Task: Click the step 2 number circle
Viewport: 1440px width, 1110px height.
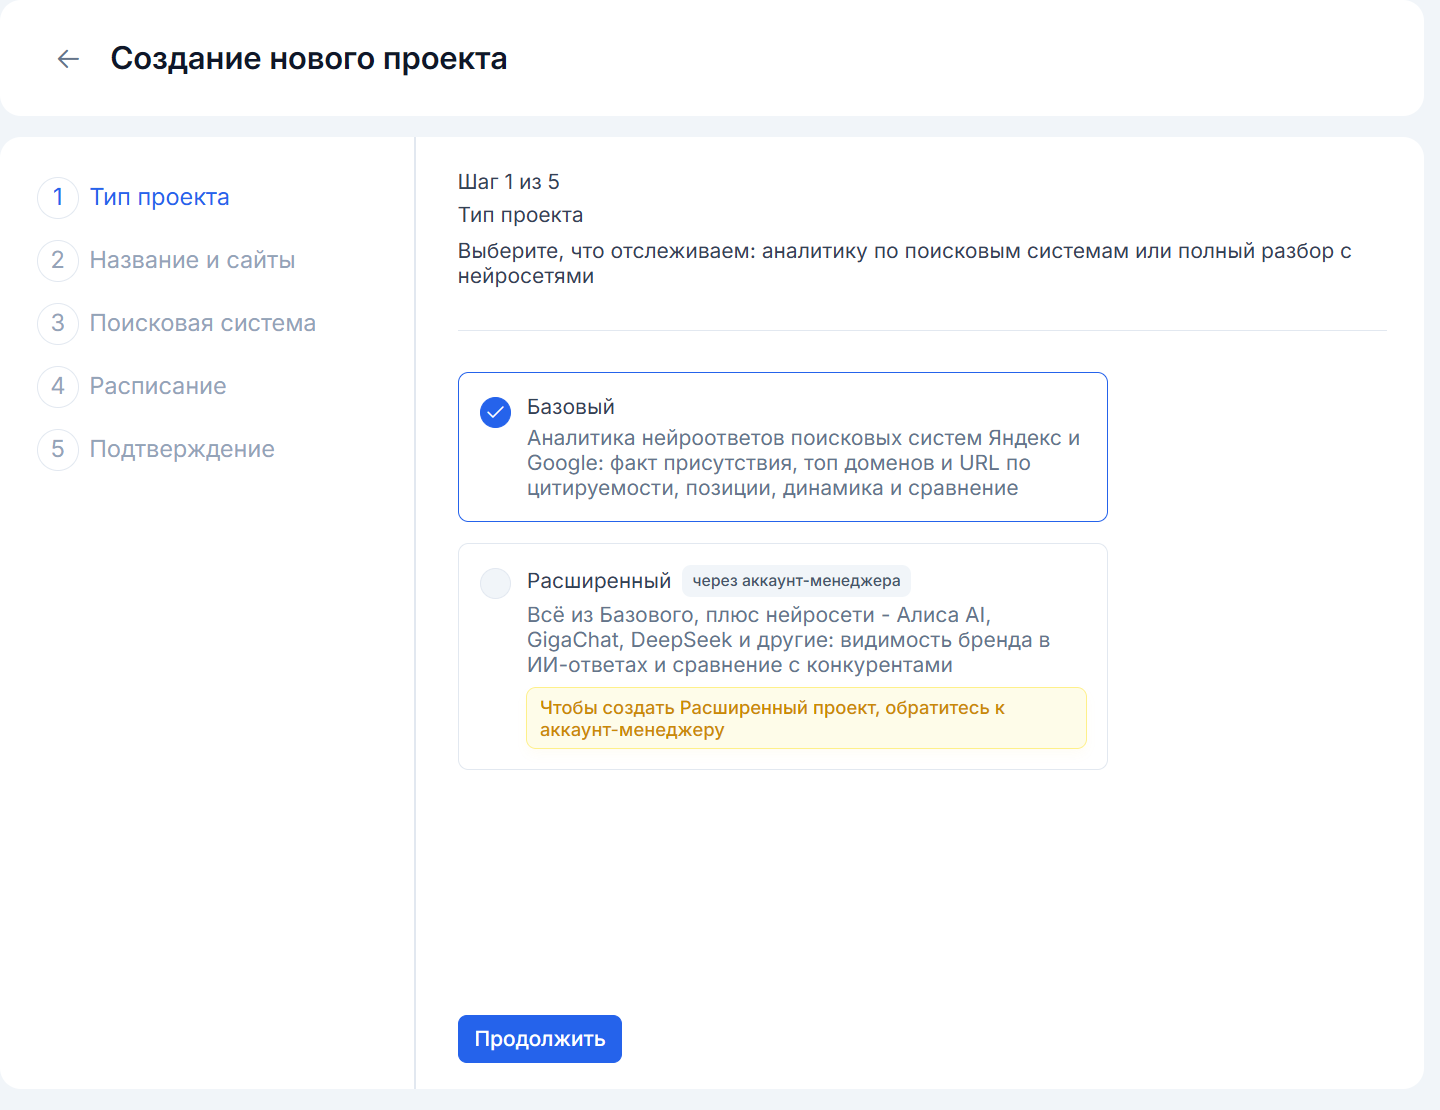Action: click(x=58, y=260)
